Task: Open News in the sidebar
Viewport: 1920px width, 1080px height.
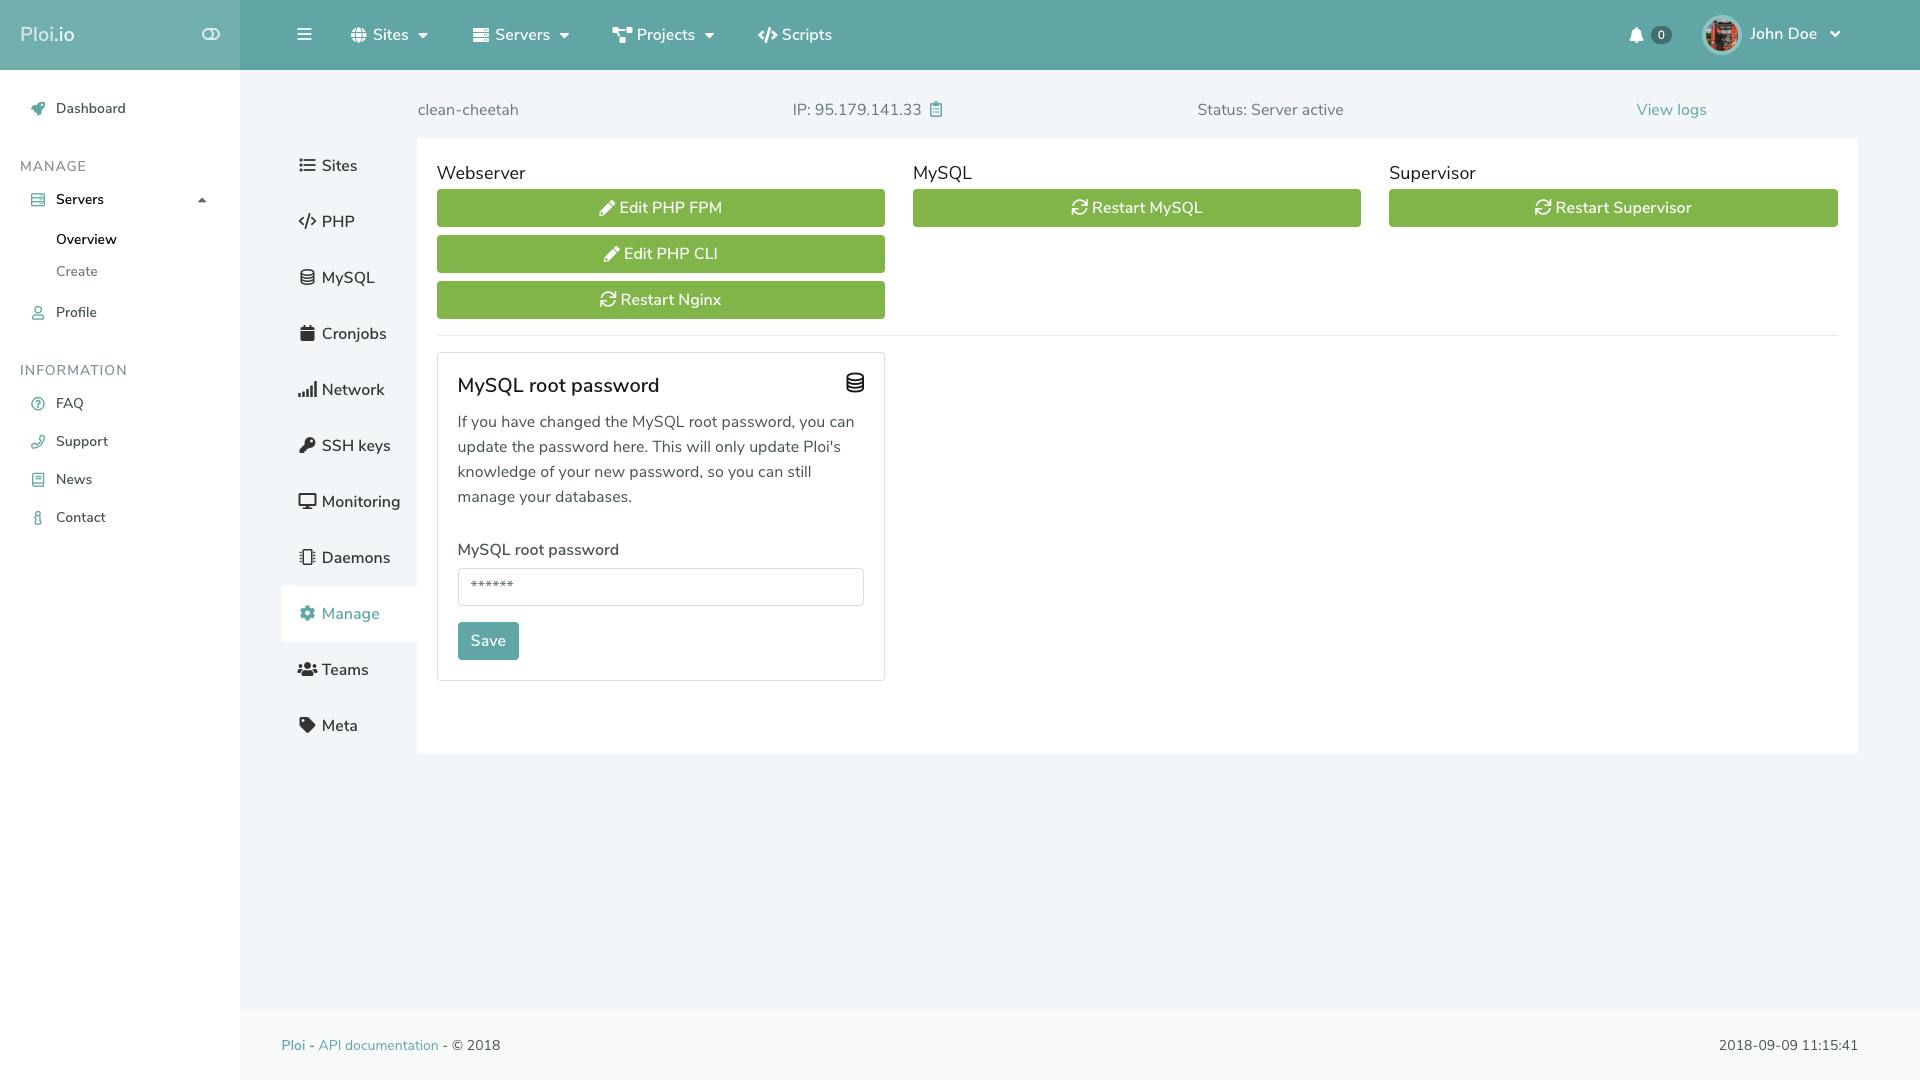Action: [74, 480]
